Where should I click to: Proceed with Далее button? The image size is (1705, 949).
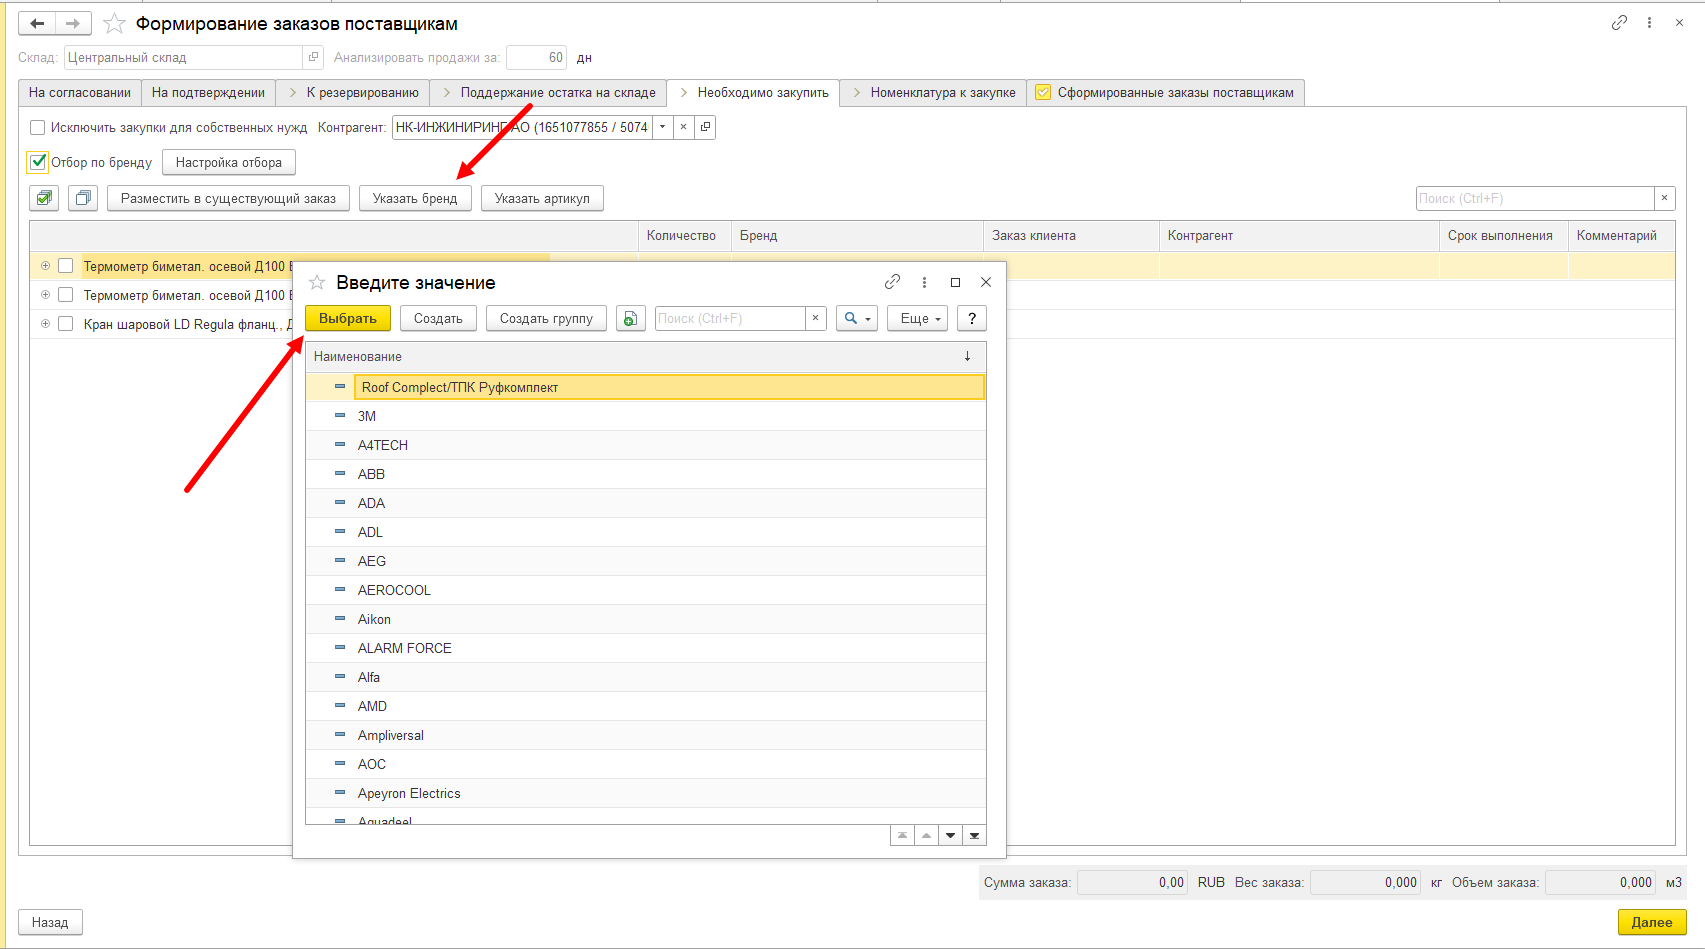[x=1652, y=922]
